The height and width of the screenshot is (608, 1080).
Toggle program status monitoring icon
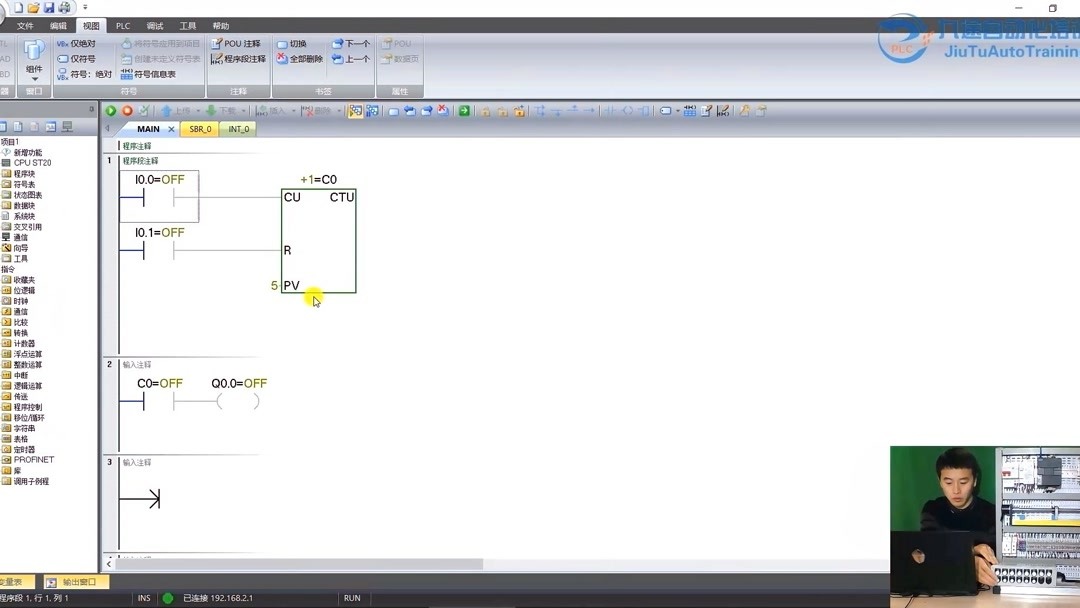tap(355, 111)
